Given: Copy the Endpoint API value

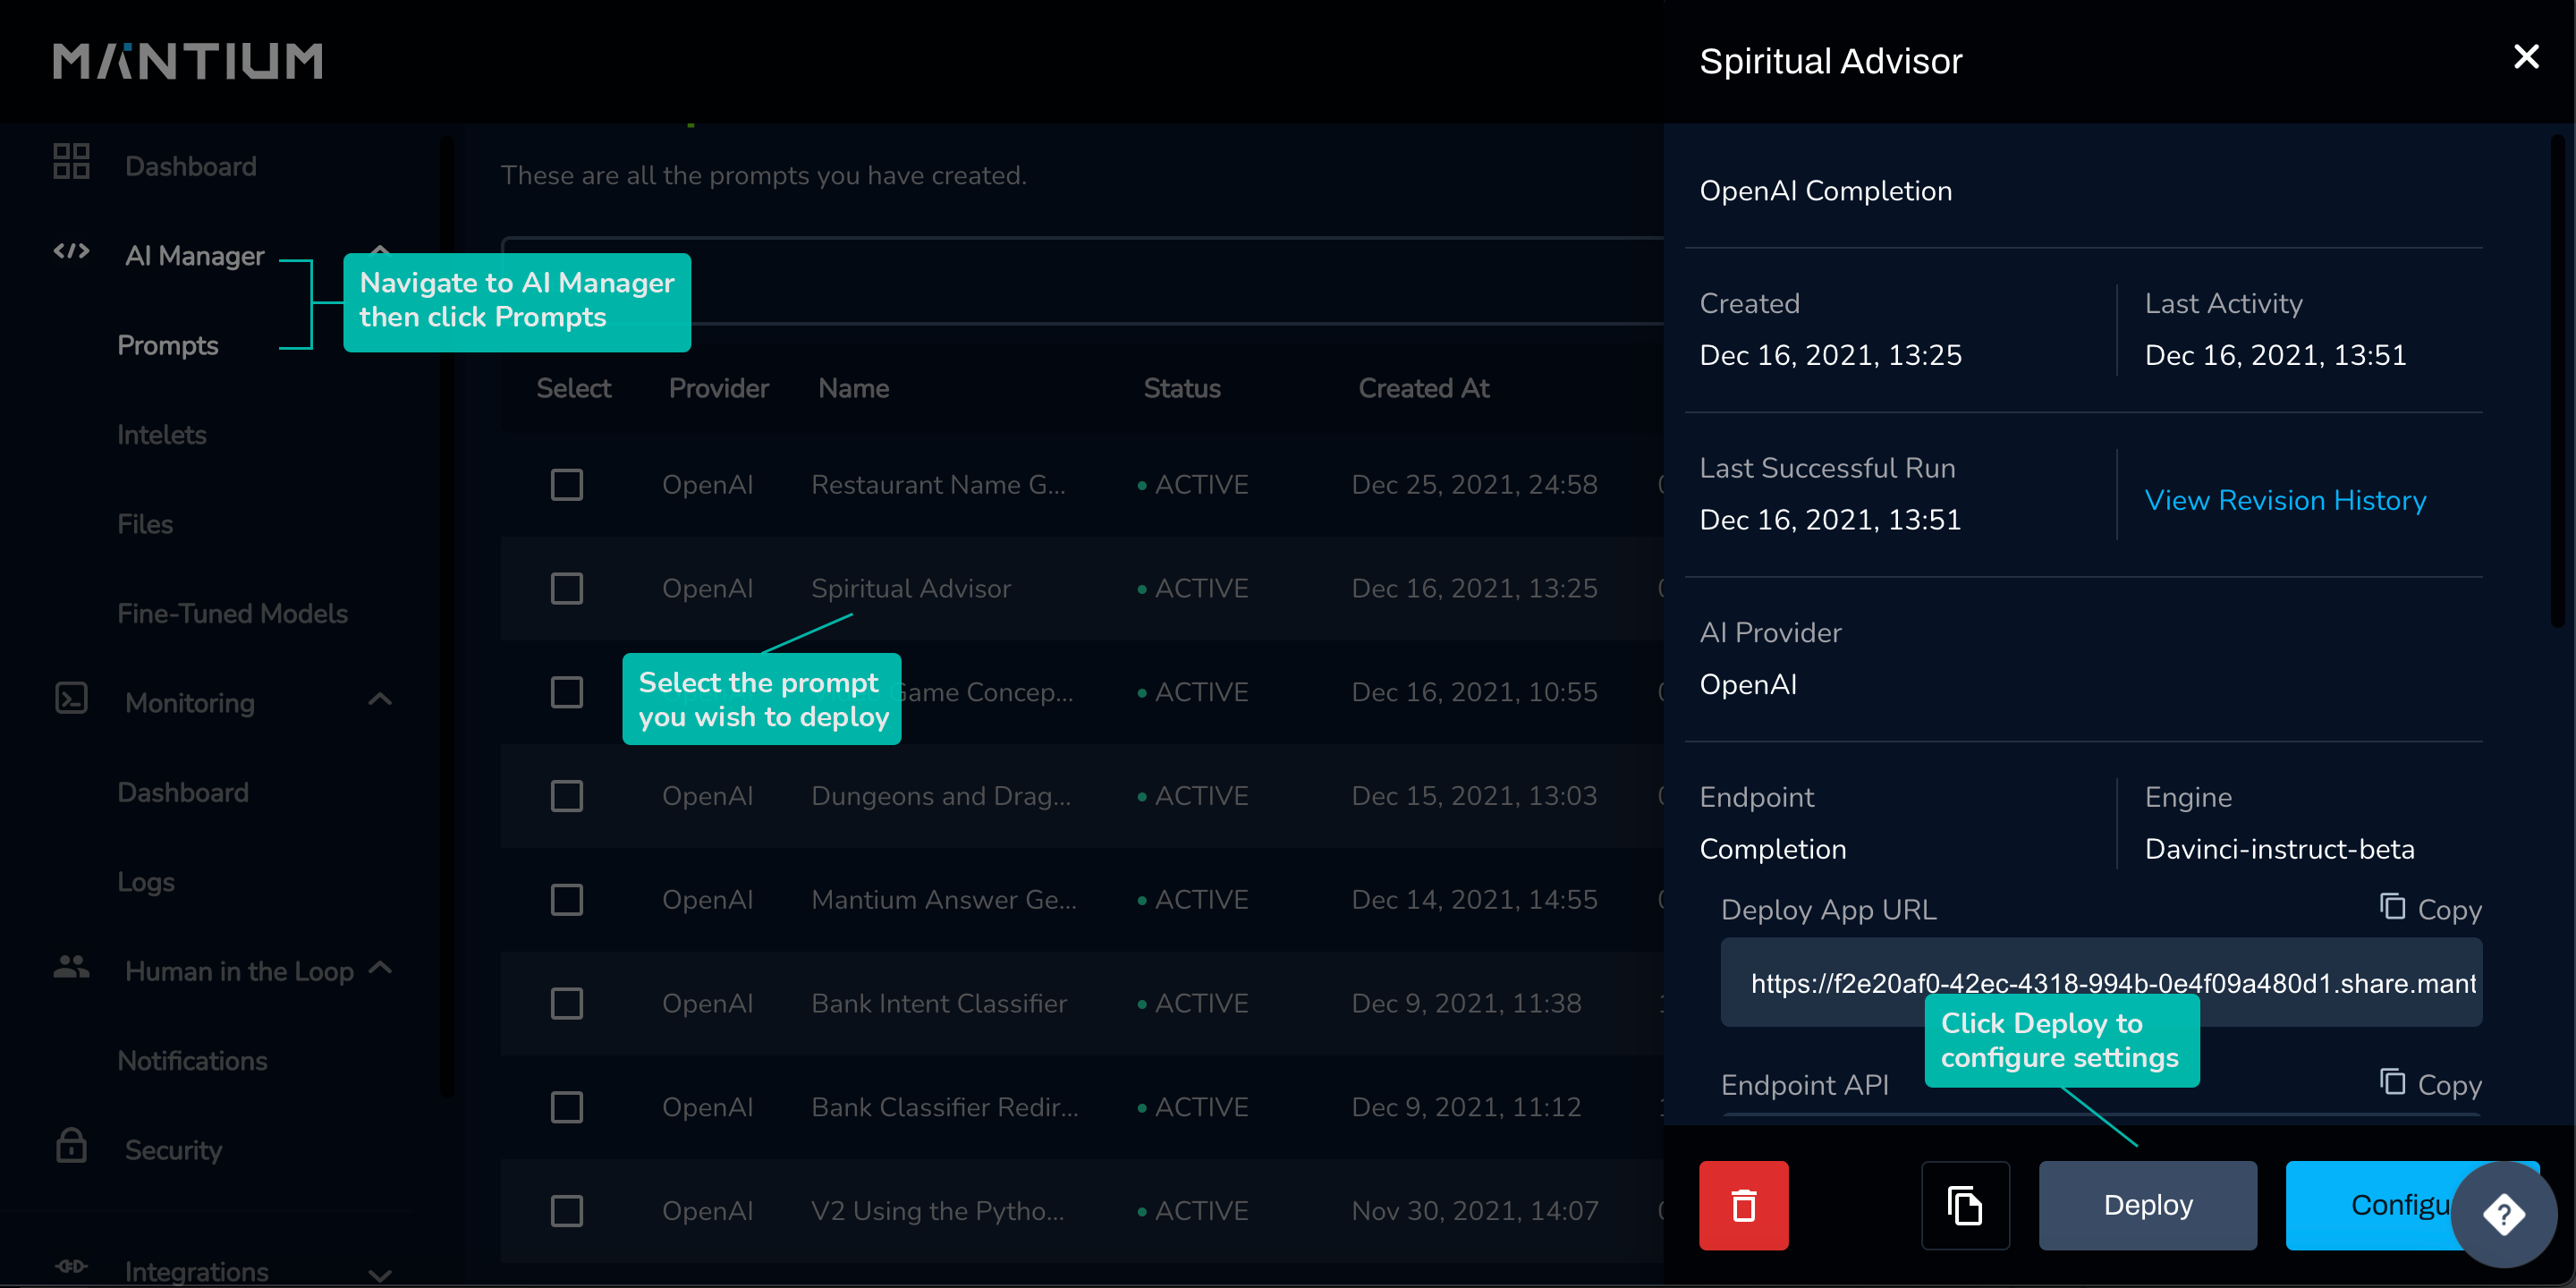Looking at the screenshot, I should pyautogui.click(x=2430, y=1084).
